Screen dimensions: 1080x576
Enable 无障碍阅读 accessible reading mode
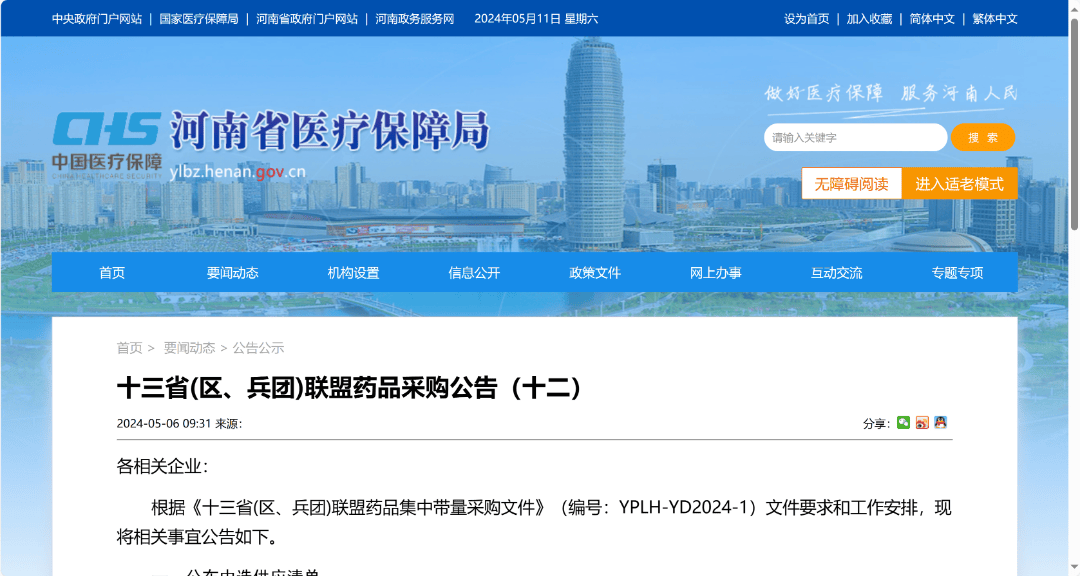point(852,183)
